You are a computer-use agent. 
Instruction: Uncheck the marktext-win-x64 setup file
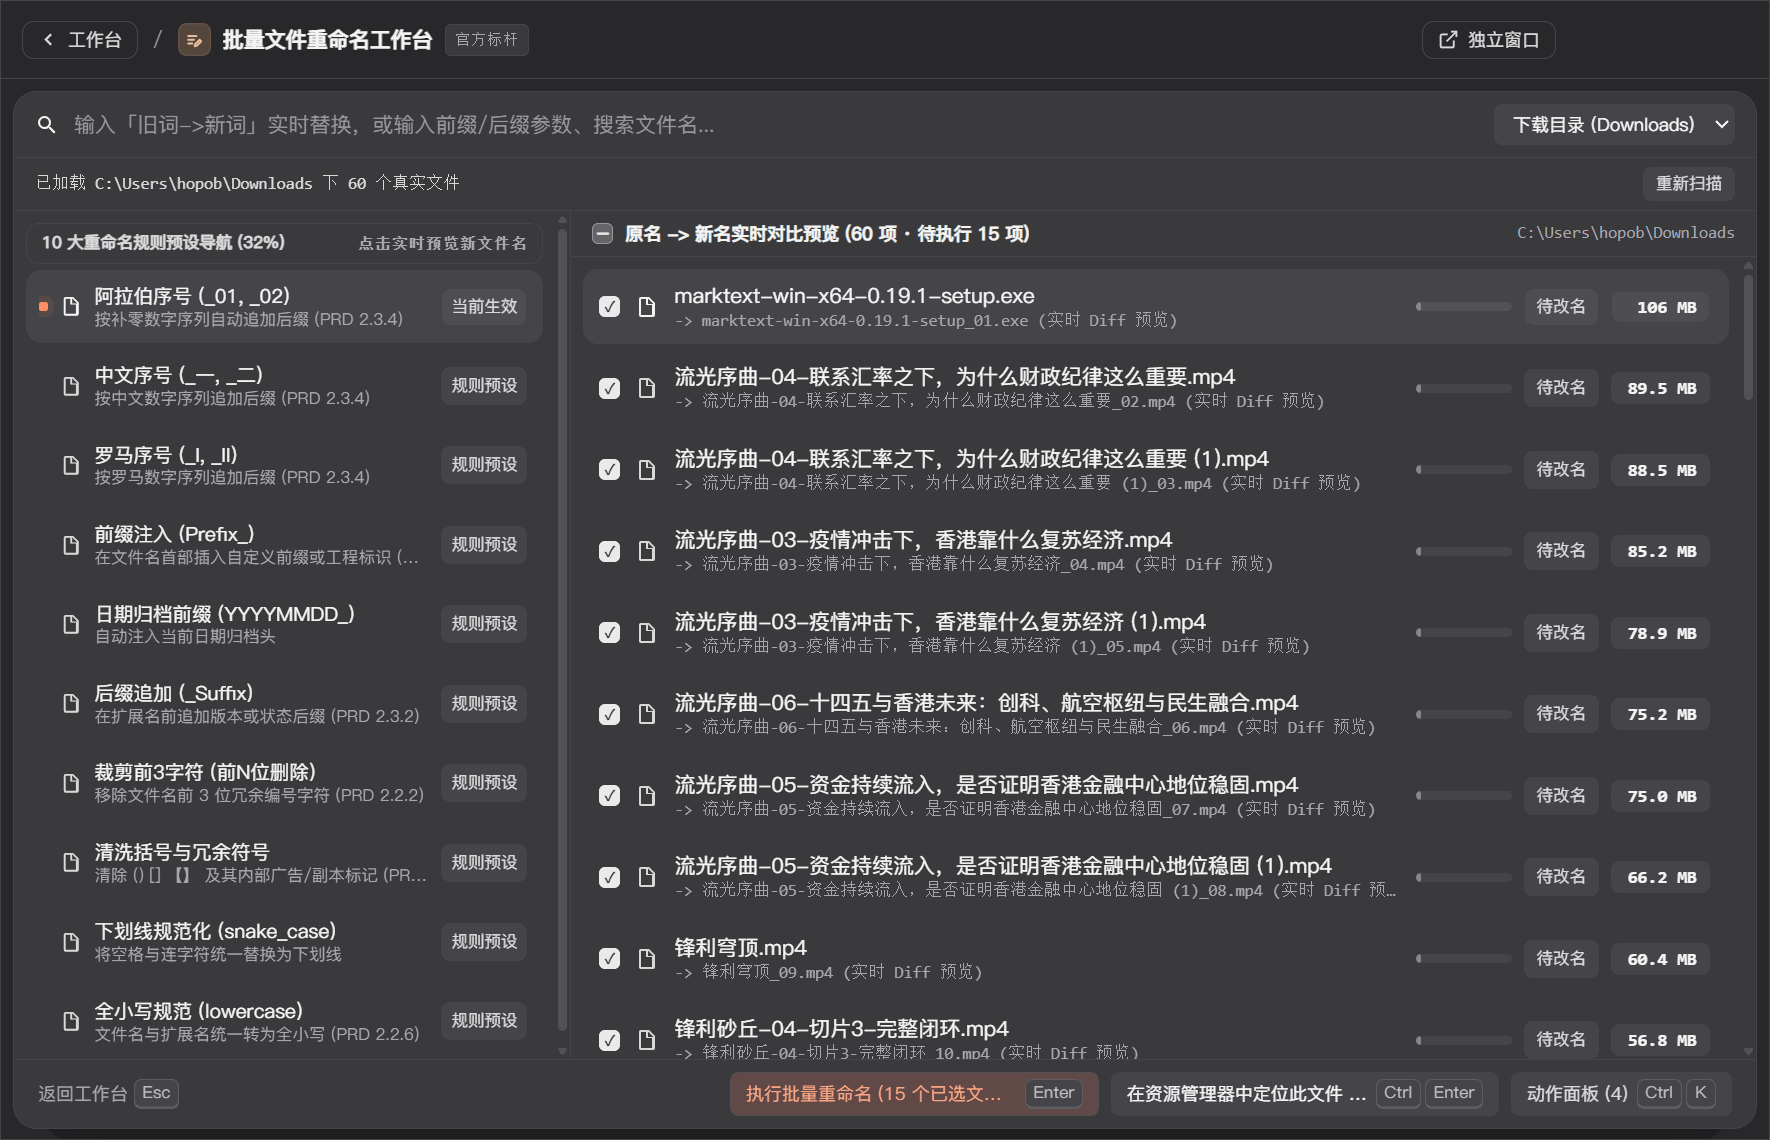(609, 307)
